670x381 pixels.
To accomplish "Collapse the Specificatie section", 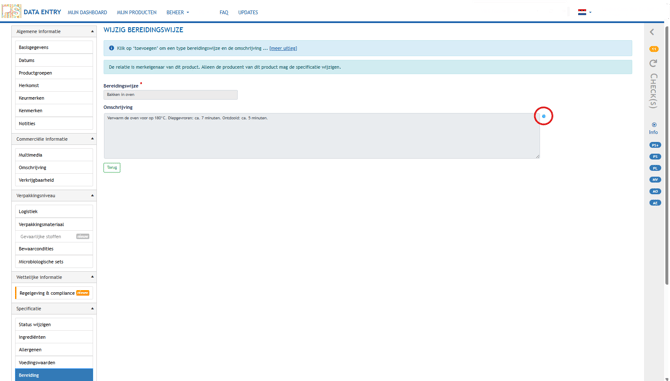I will [x=92, y=309].
